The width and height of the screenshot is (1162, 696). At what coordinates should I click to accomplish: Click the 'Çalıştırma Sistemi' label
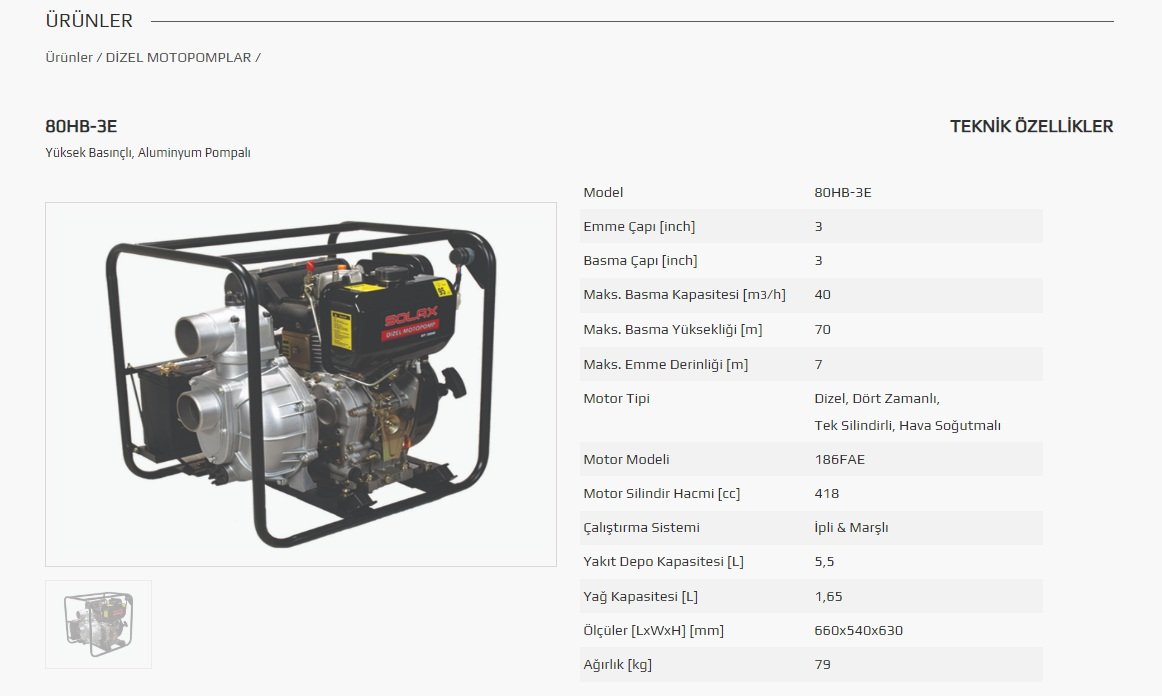(641, 527)
